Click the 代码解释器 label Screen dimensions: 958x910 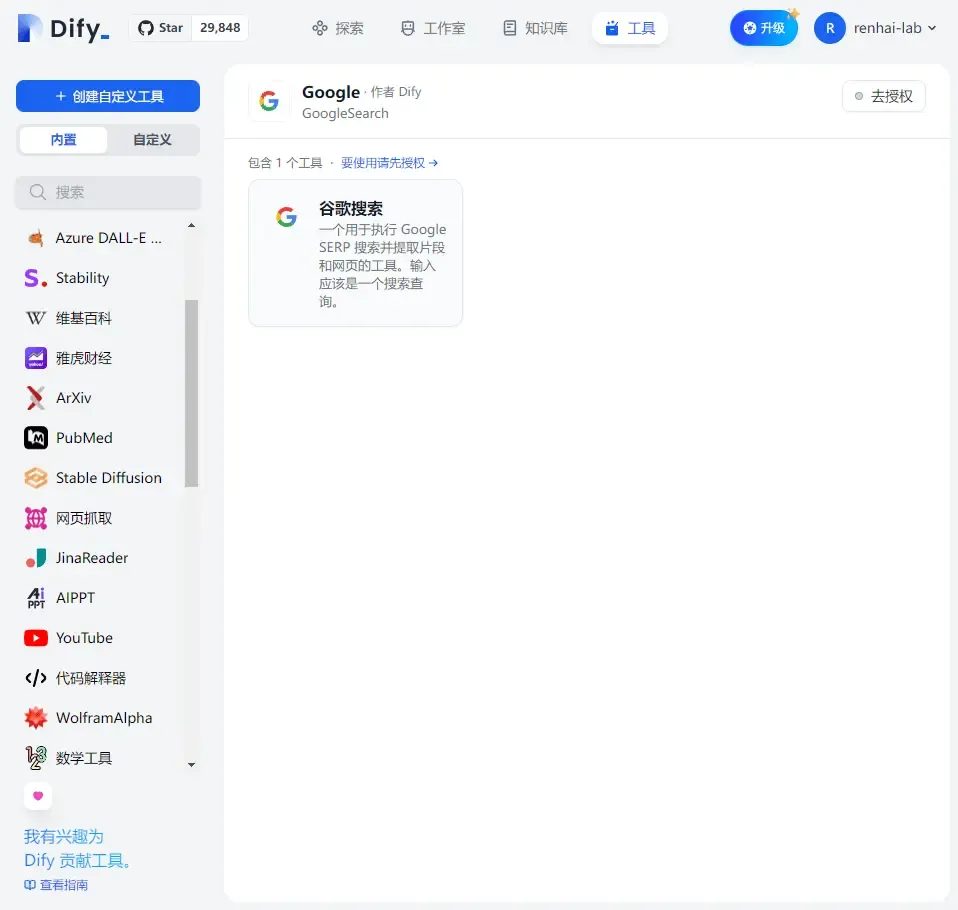pyautogui.click(x=90, y=678)
